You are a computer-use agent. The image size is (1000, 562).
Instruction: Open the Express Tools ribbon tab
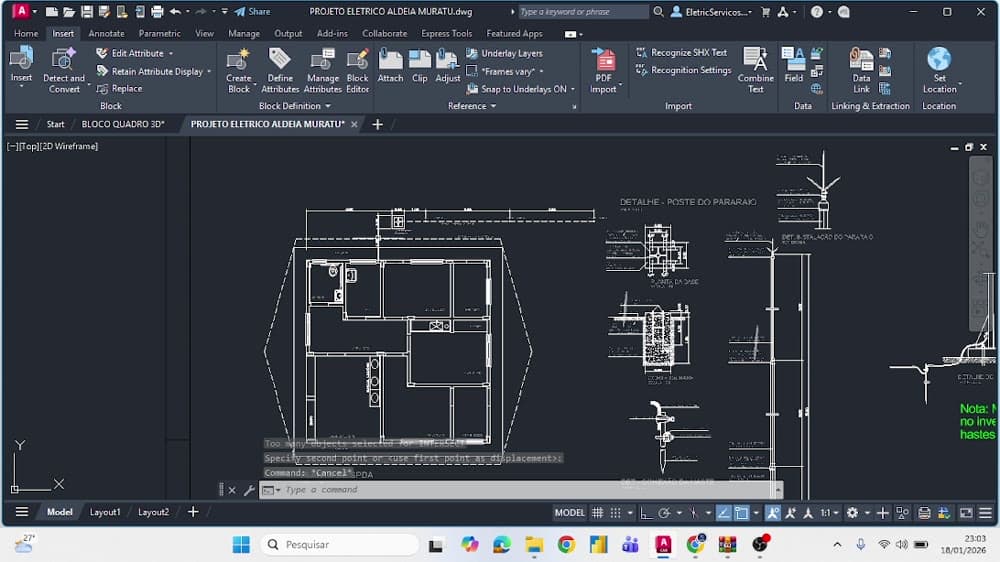click(446, 33)
